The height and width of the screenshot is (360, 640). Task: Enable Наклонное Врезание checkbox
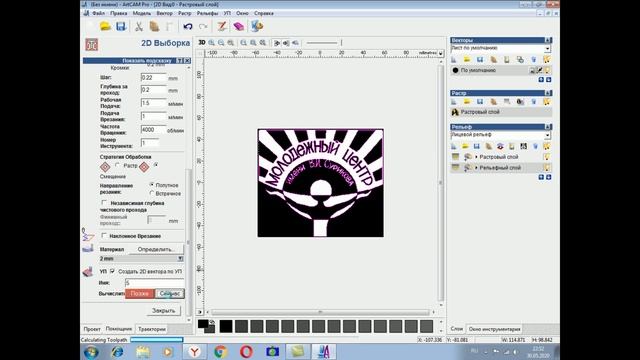(x=104, y=236)
